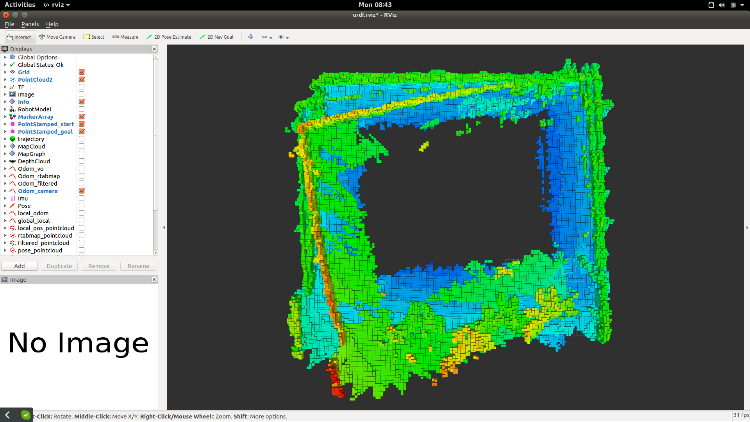The height and width of the screenshot is (422, 750).
Task: Disable the PointCloud2 display checkbox
Action: (x=81, y=79)
